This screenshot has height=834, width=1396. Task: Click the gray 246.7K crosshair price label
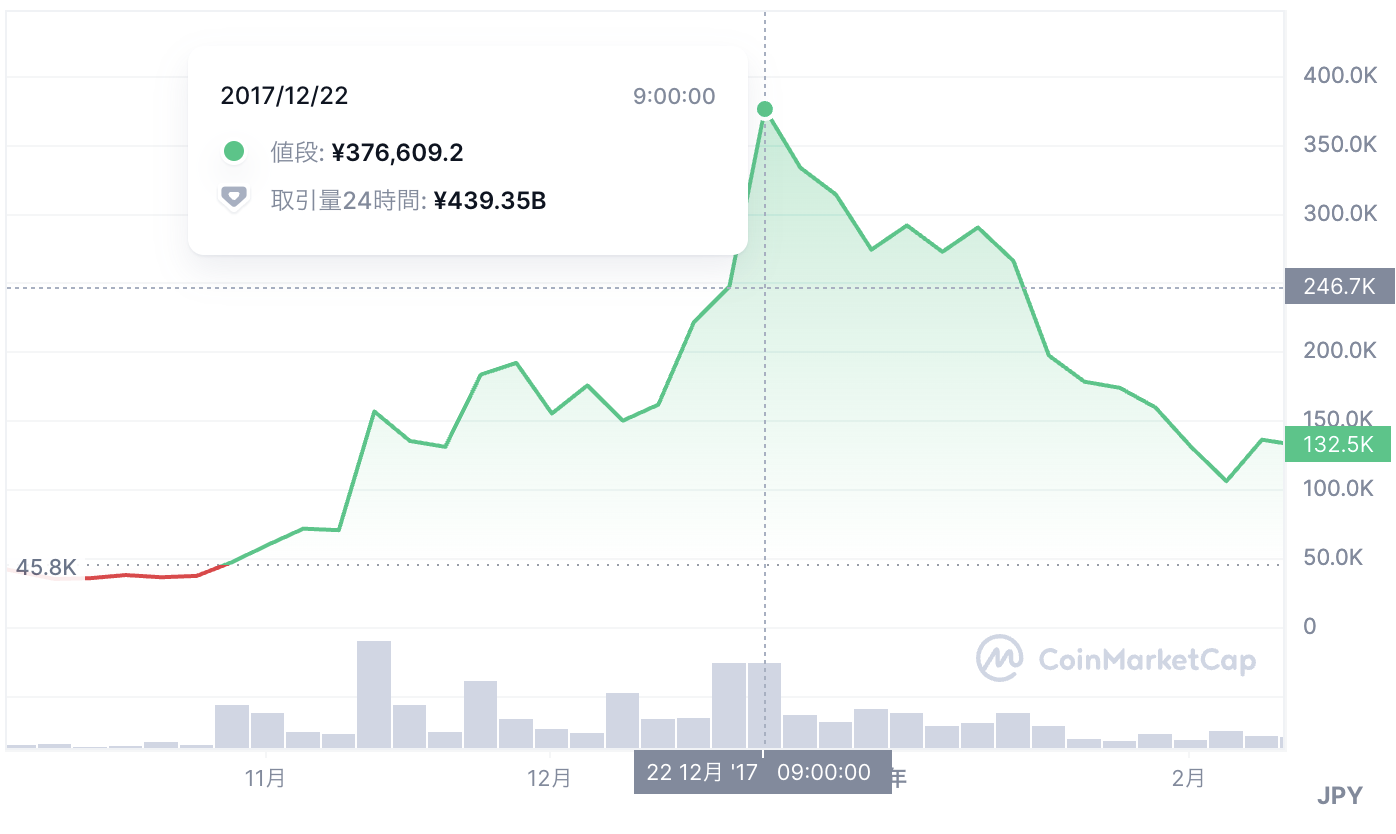coord(1338,288)
